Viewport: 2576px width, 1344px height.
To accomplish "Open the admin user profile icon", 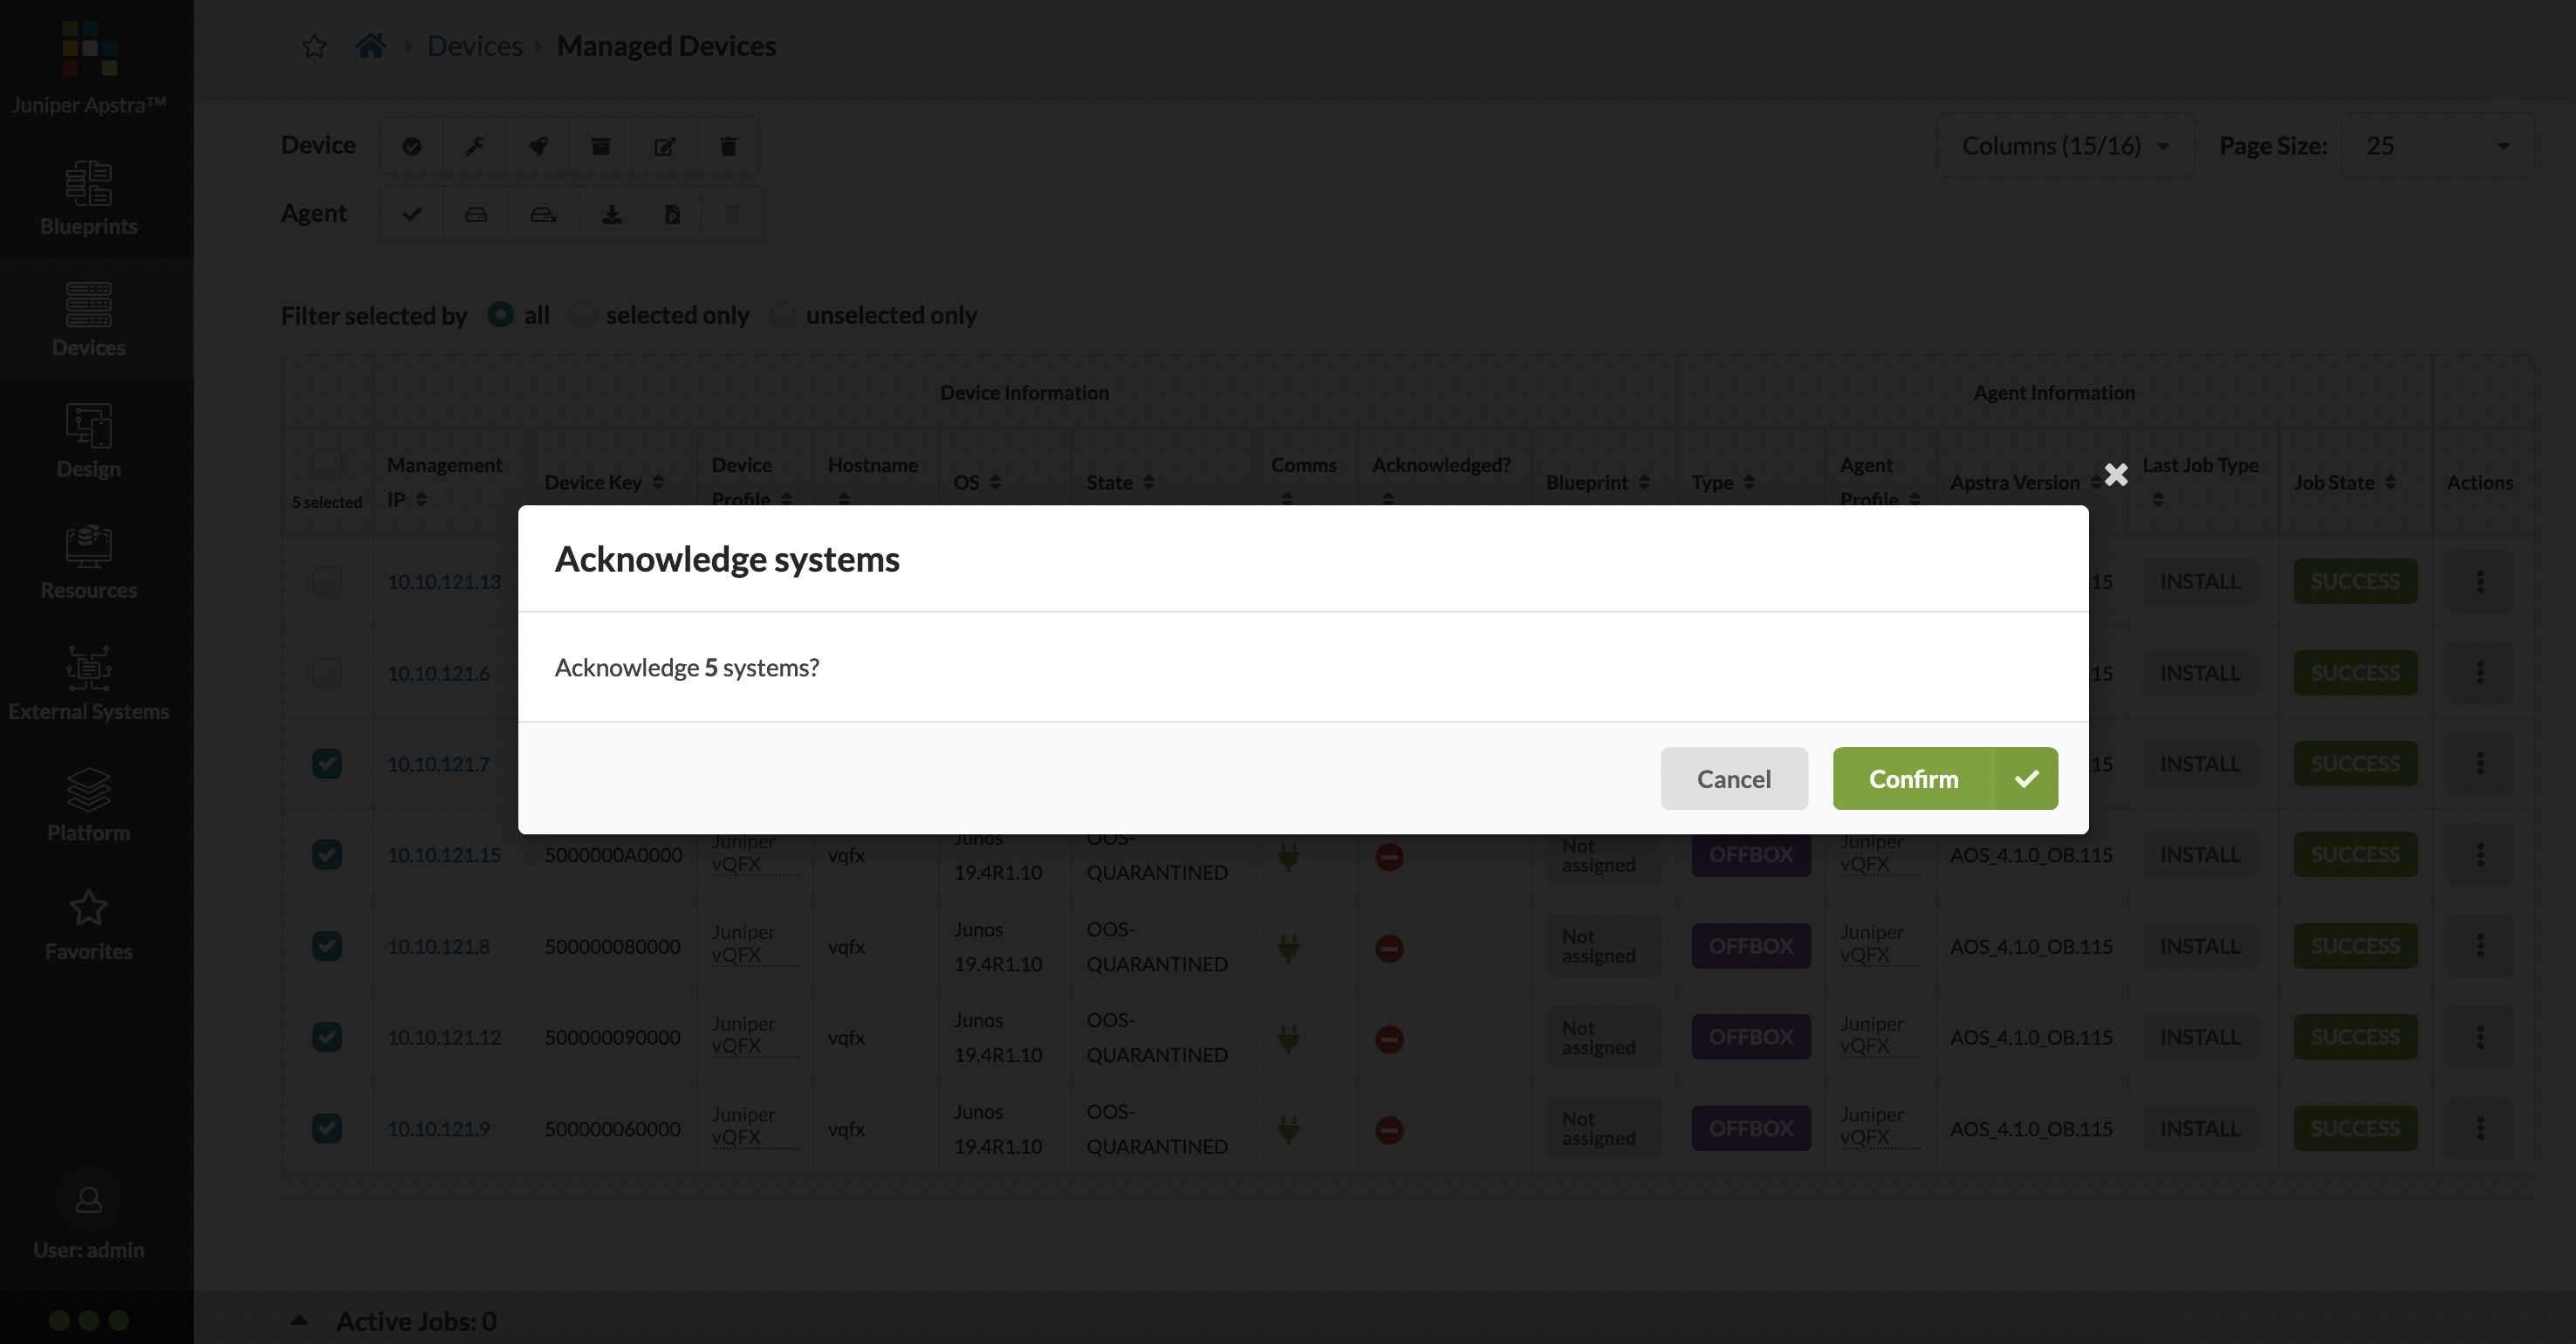I will [89, 1199].
